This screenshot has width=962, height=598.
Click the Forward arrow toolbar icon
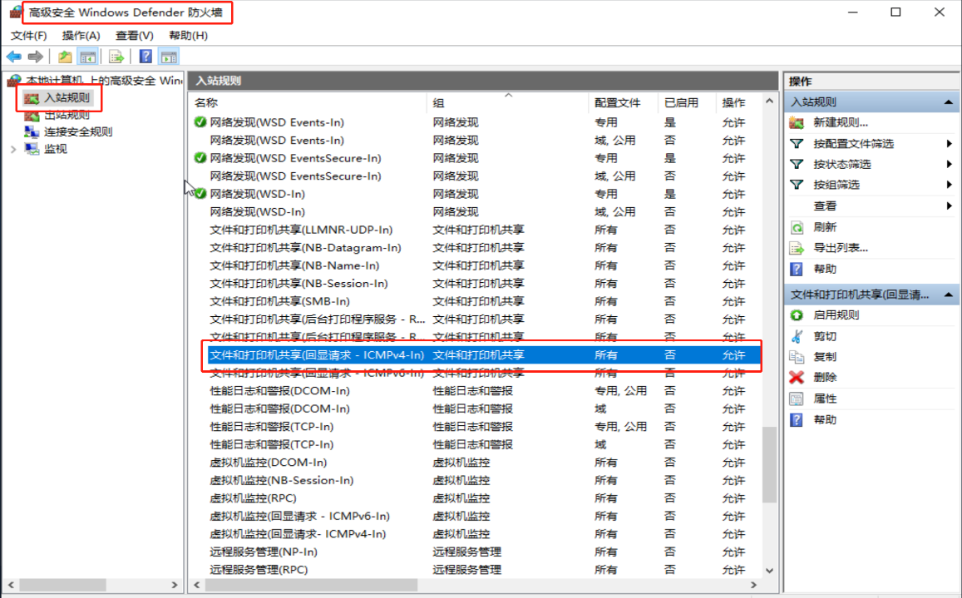[x=36, y=57]
